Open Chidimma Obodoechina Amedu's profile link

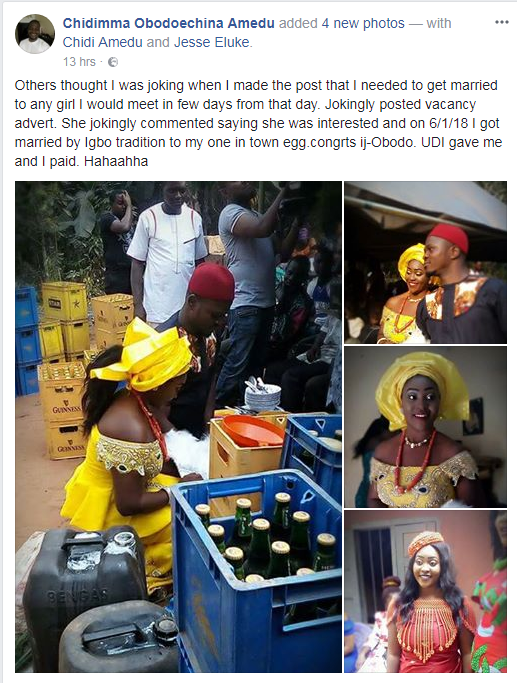click(x=169, y=23)
